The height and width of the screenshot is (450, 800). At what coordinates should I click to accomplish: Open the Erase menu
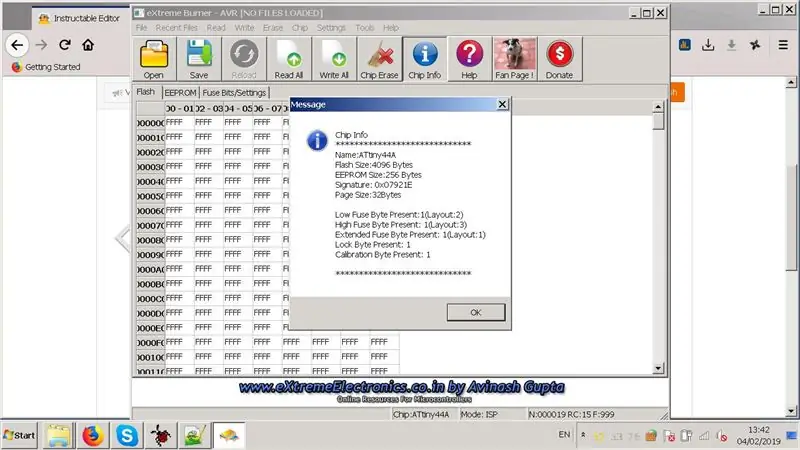click(273, 28)
